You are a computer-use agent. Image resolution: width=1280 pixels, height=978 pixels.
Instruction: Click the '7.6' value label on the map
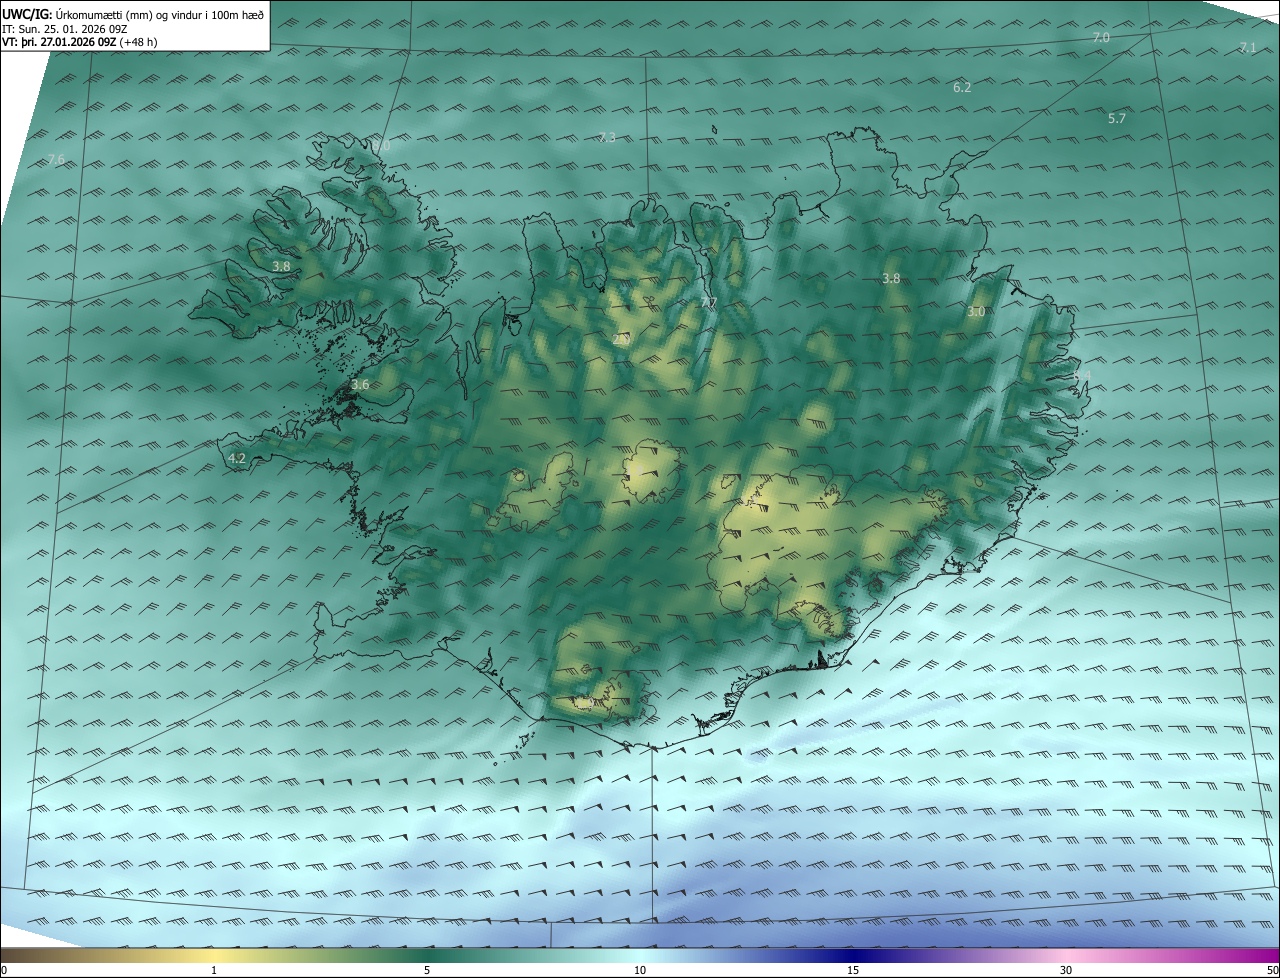pyautogui.click(x=56, y=160)
